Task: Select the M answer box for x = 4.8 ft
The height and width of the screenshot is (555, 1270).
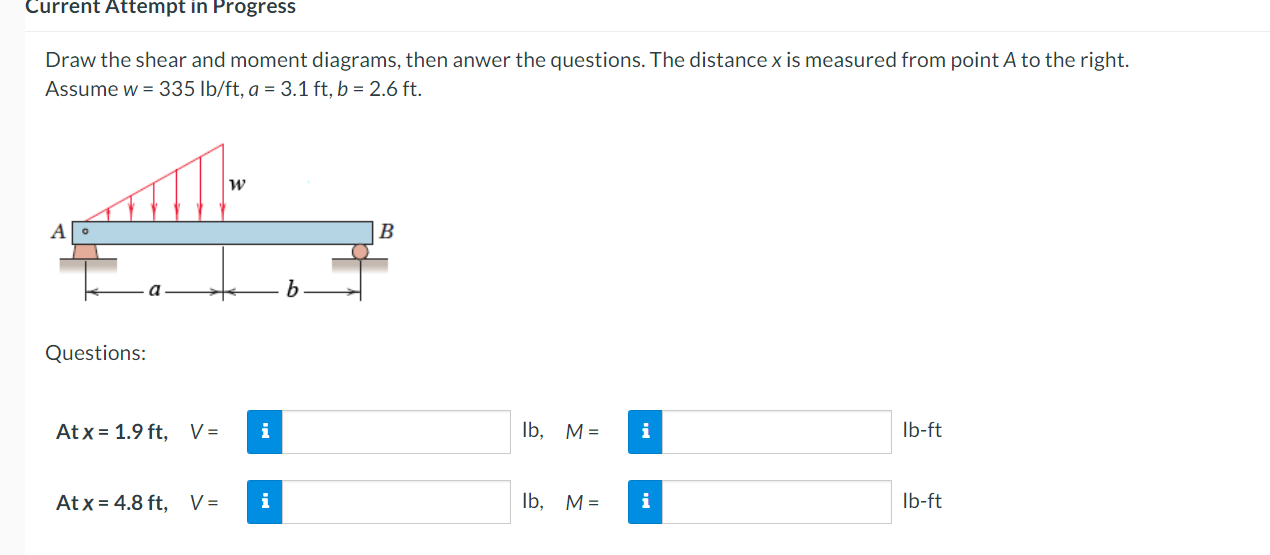Action: (777, 502)
